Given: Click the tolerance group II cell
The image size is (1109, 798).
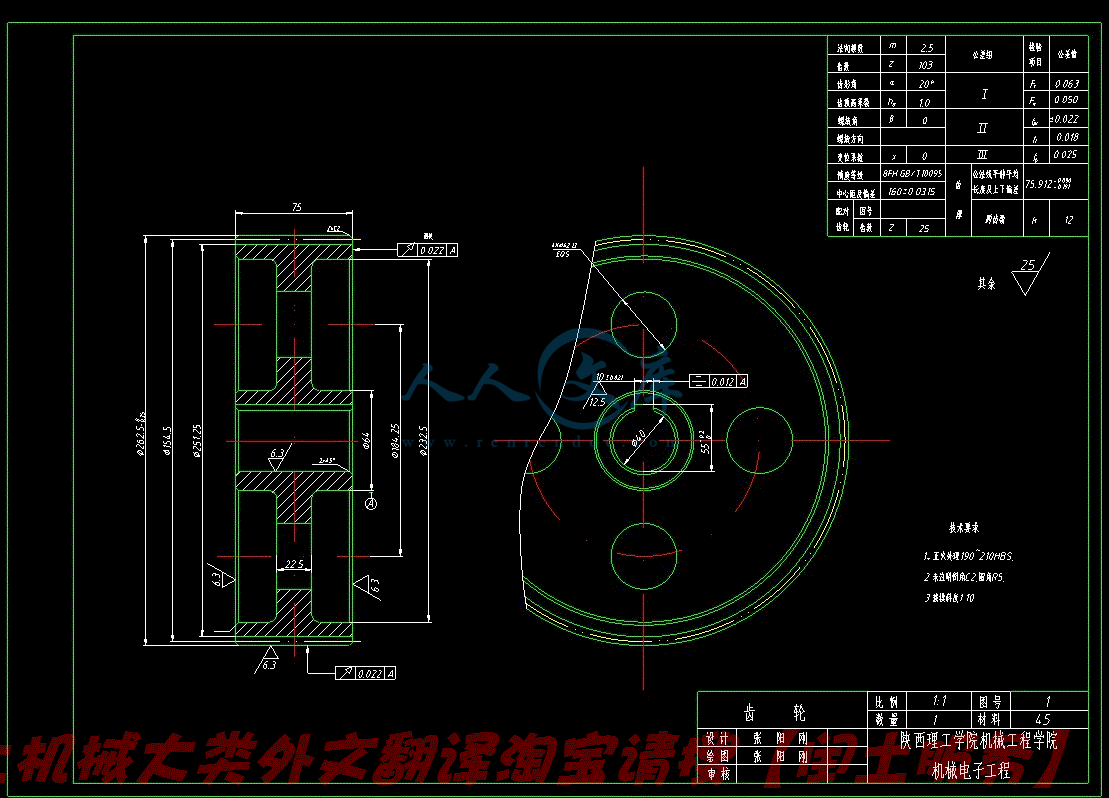Looking at the screenshot, I should tap(984, 128).
